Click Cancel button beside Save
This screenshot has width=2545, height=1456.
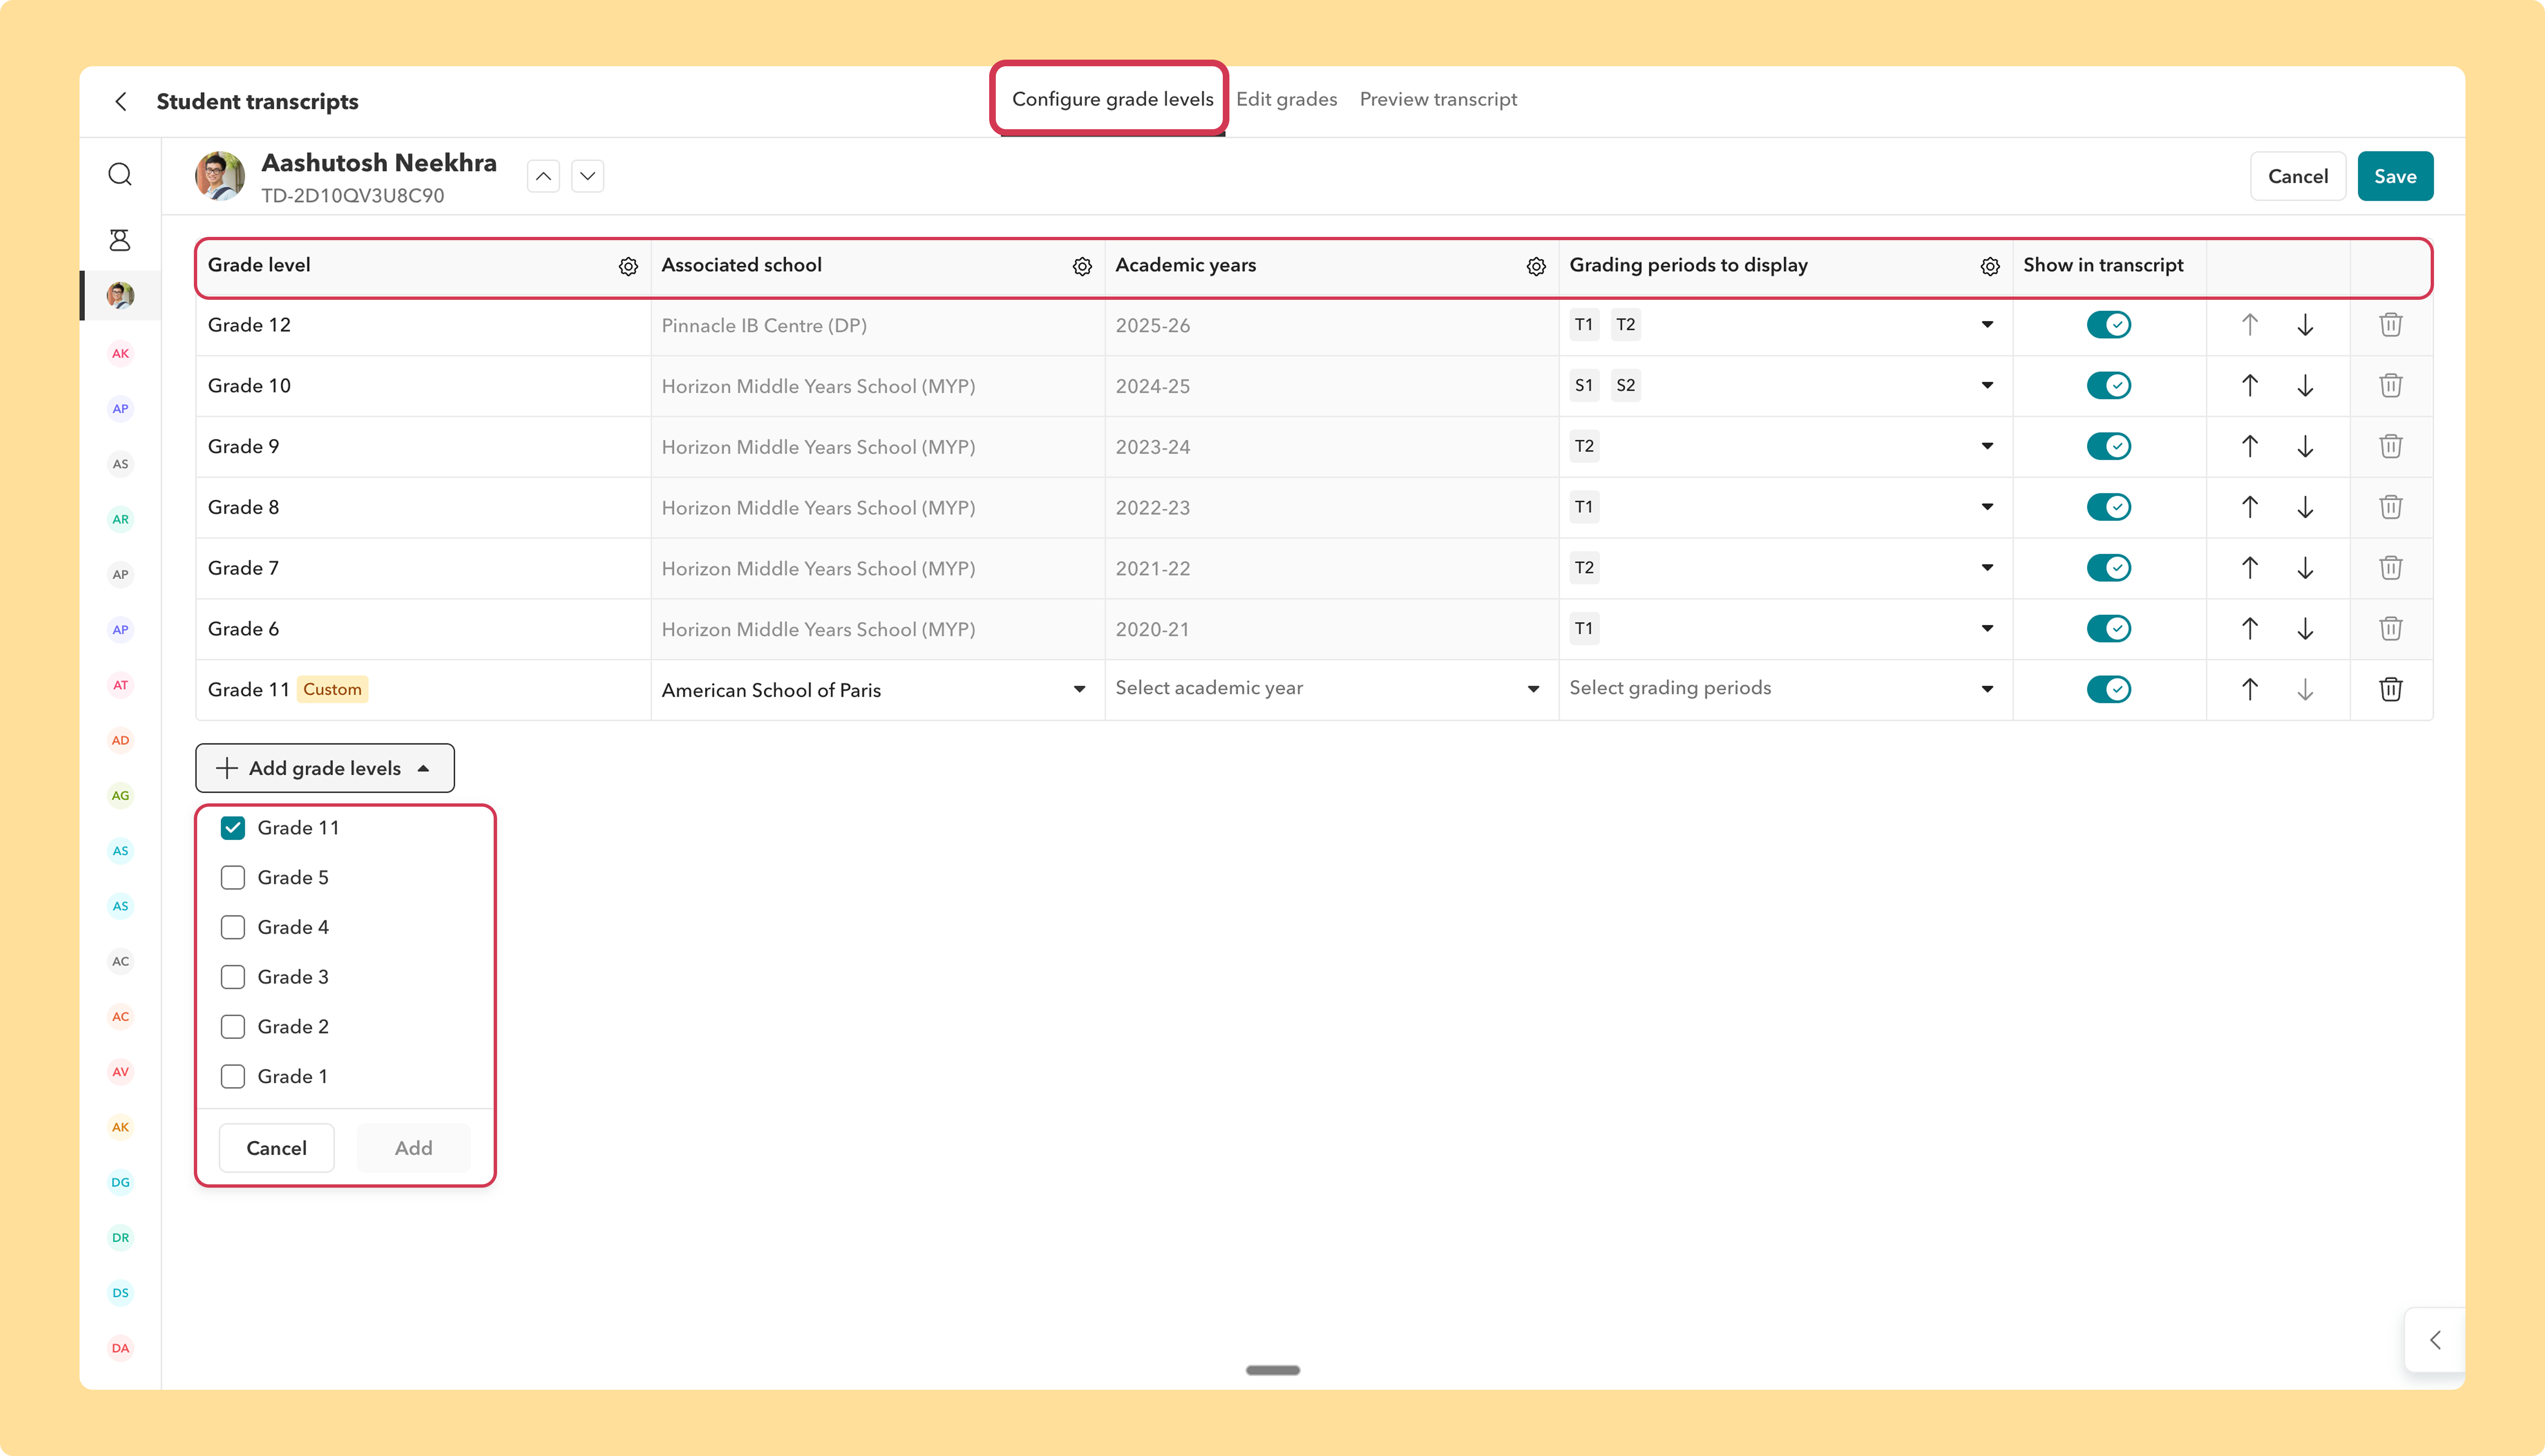pos(2298,177)
